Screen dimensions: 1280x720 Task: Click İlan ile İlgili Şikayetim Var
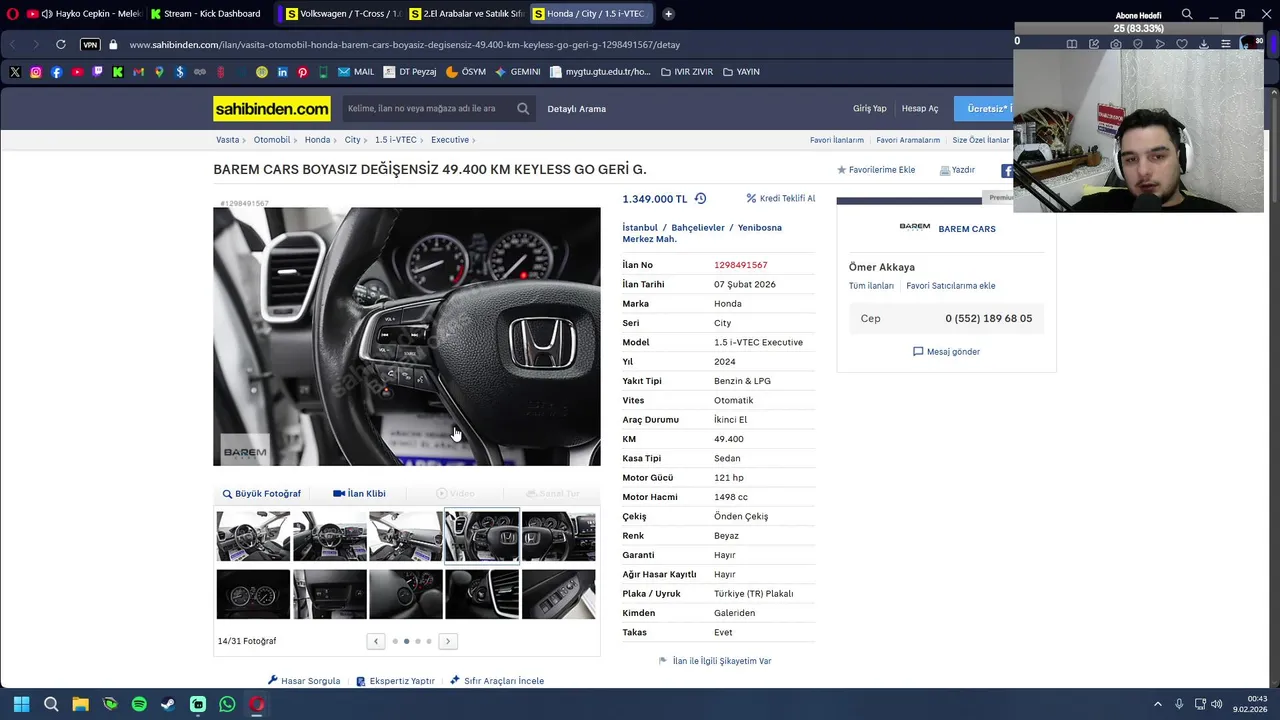[715, 661]
